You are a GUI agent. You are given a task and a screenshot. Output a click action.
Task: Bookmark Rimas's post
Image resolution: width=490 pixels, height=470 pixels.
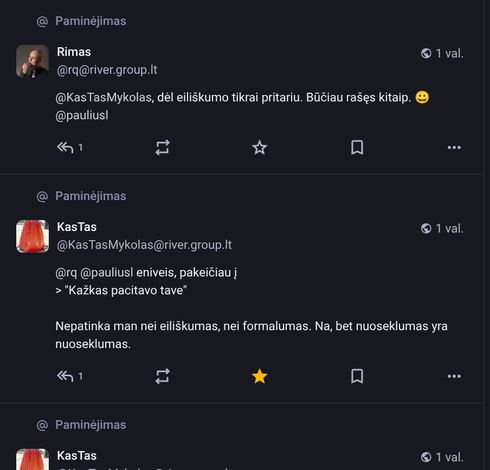tap(357, 147)
